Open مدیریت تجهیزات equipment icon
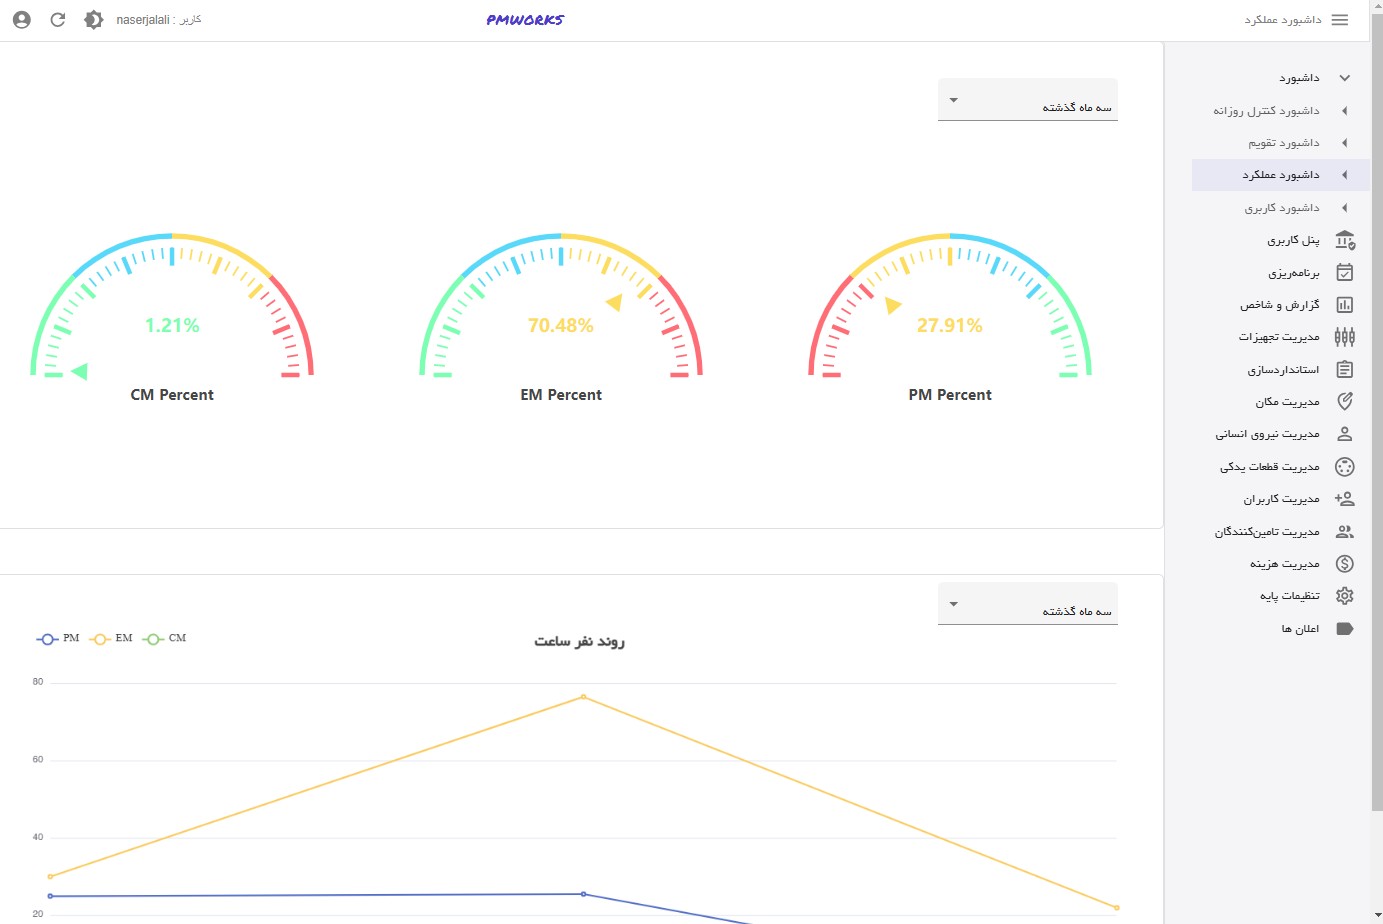This screenshot has height=924, width=1383. coord(1344,337)
